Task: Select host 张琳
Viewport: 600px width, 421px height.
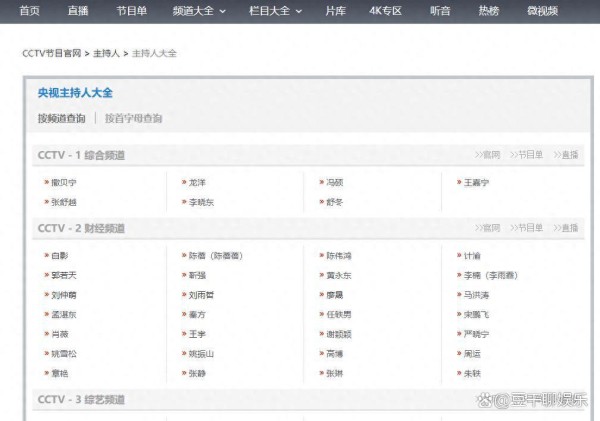Action: [335, 373]
